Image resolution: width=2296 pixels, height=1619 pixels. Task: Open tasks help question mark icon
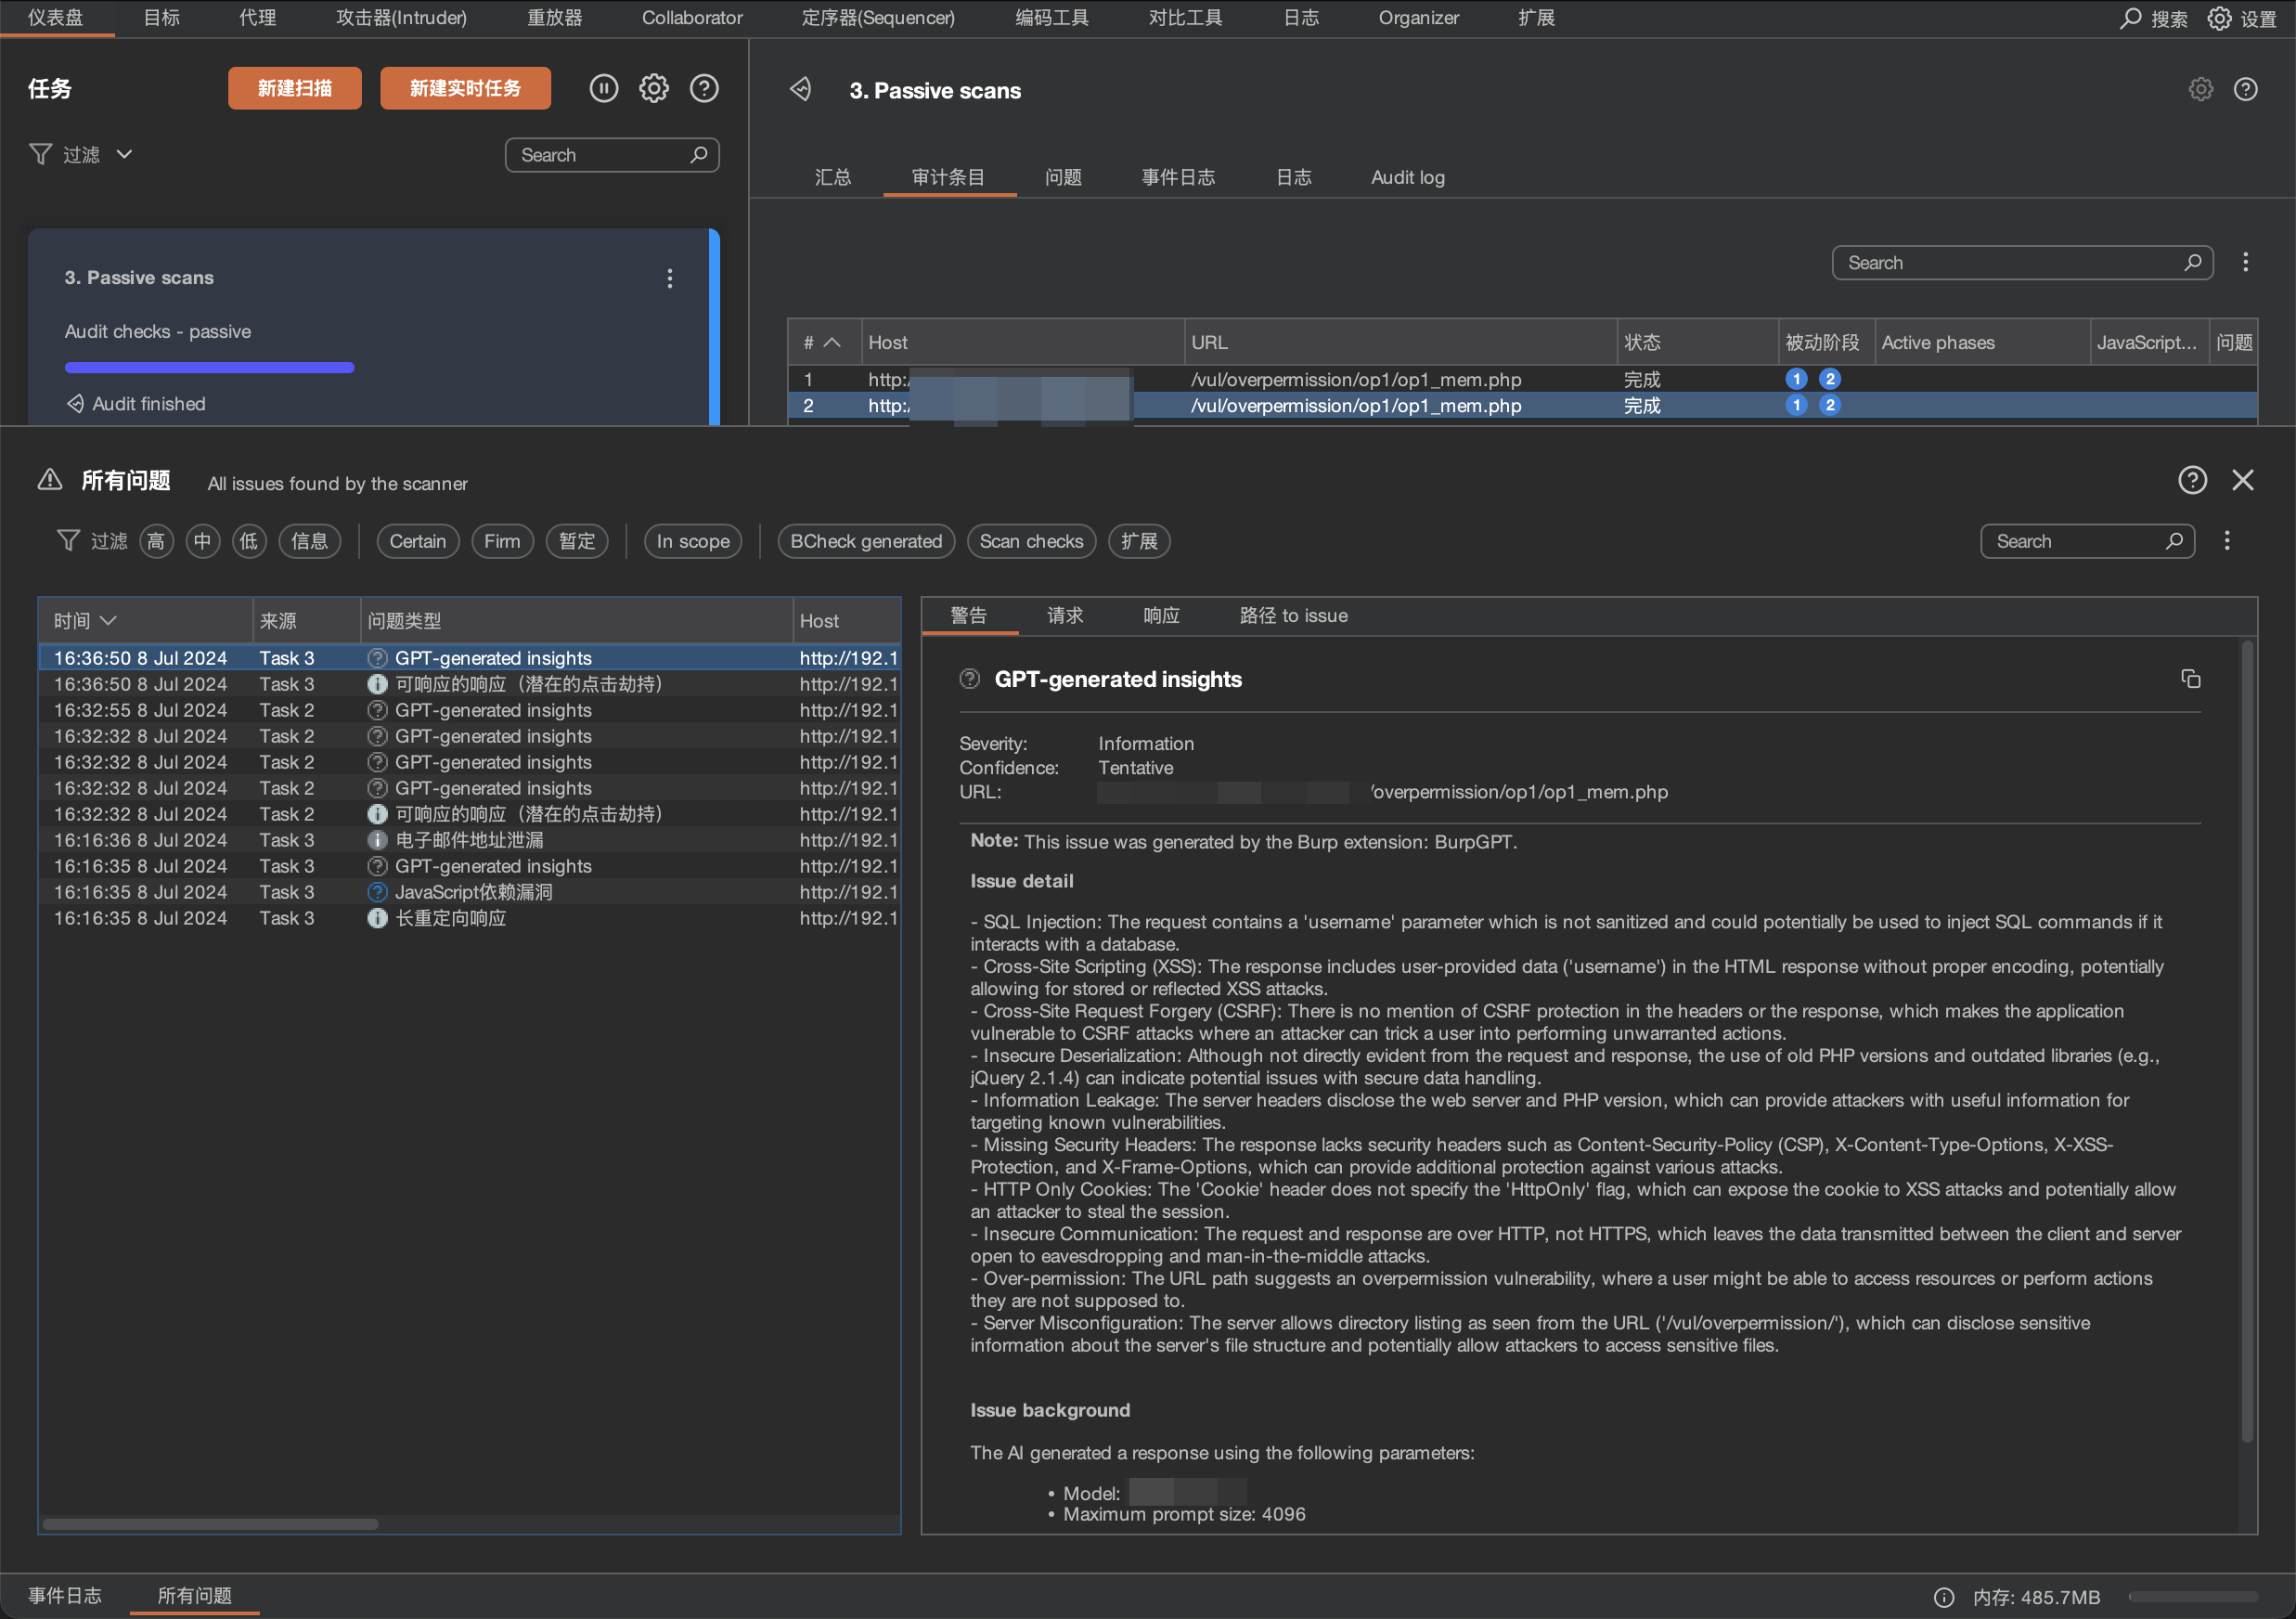click(704, 88)
